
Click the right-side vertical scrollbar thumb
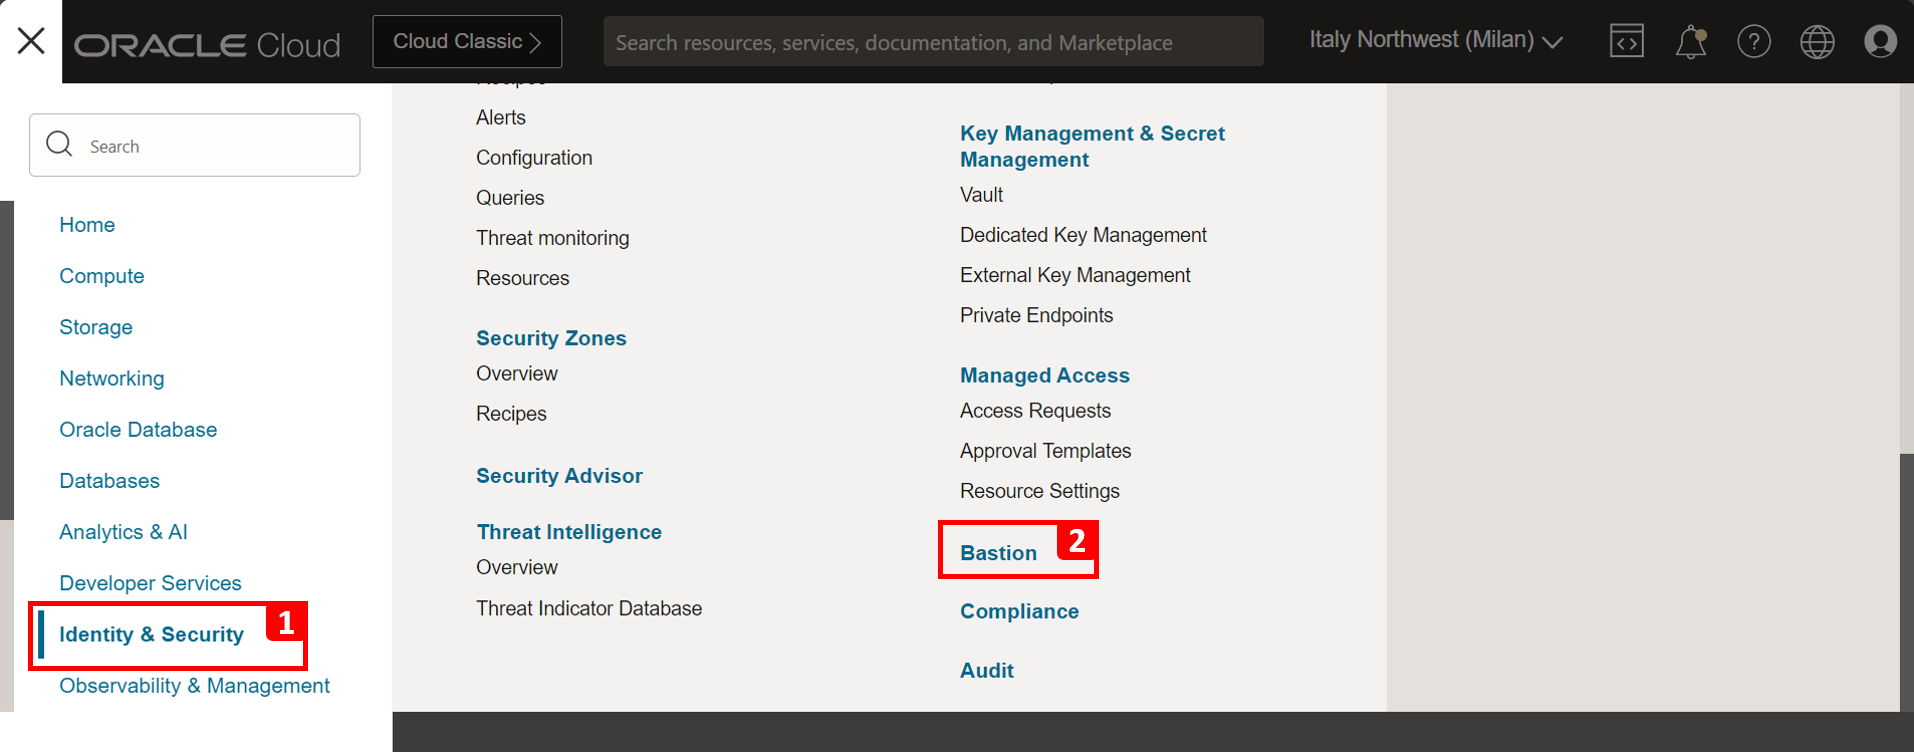pyautogui.click(x=1907, y=583)
